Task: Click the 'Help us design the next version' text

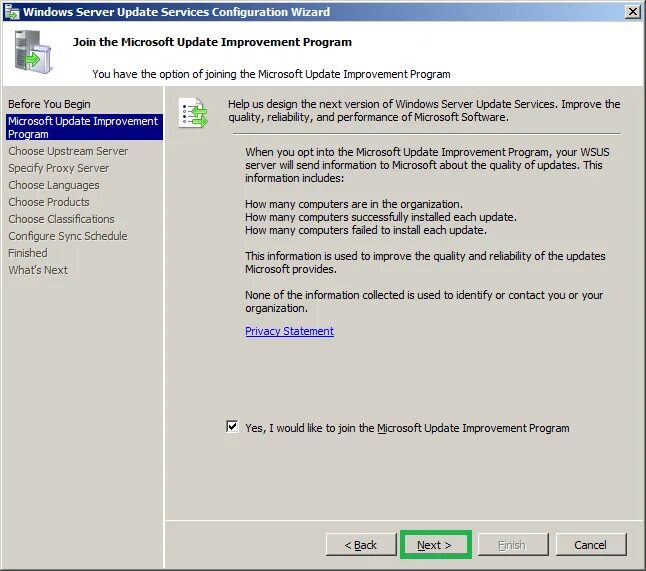Action: [424, 110]
